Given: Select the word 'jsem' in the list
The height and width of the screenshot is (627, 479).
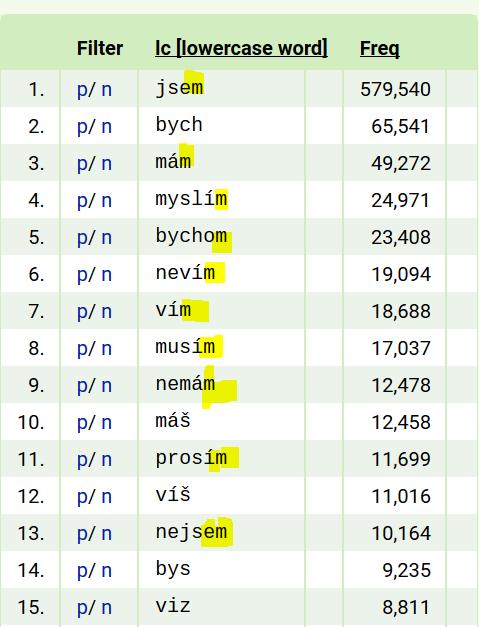Looking at the screenshot, I should pos(179,88).
